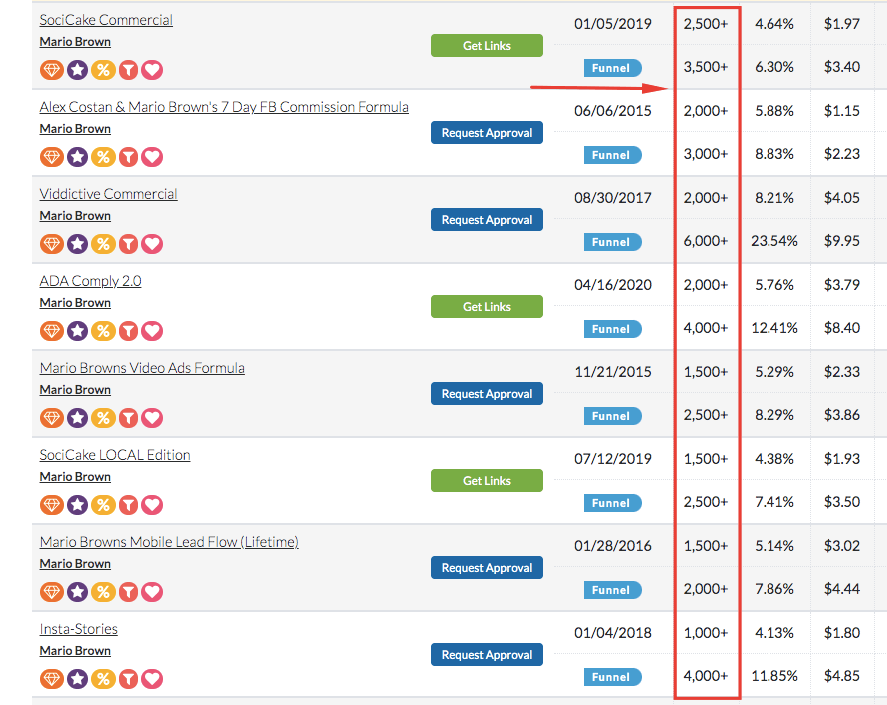Viewport: 887px width, 705px height.
Task: Click the Funnel badge in Video Ads Formula row
Action: [613, 416]
